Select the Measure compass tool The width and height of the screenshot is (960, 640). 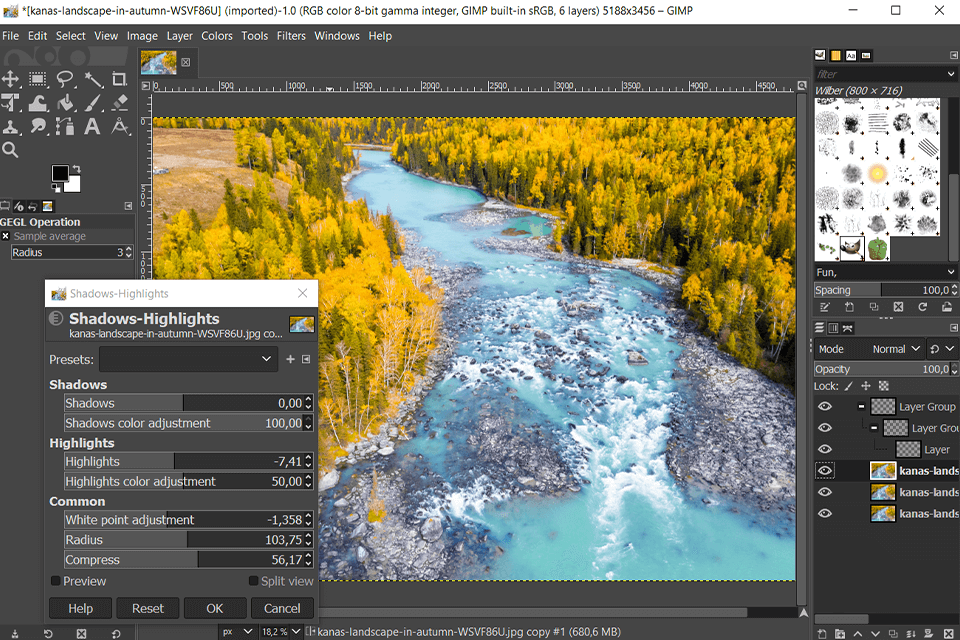pyautogui.click(x=120, y=127)
